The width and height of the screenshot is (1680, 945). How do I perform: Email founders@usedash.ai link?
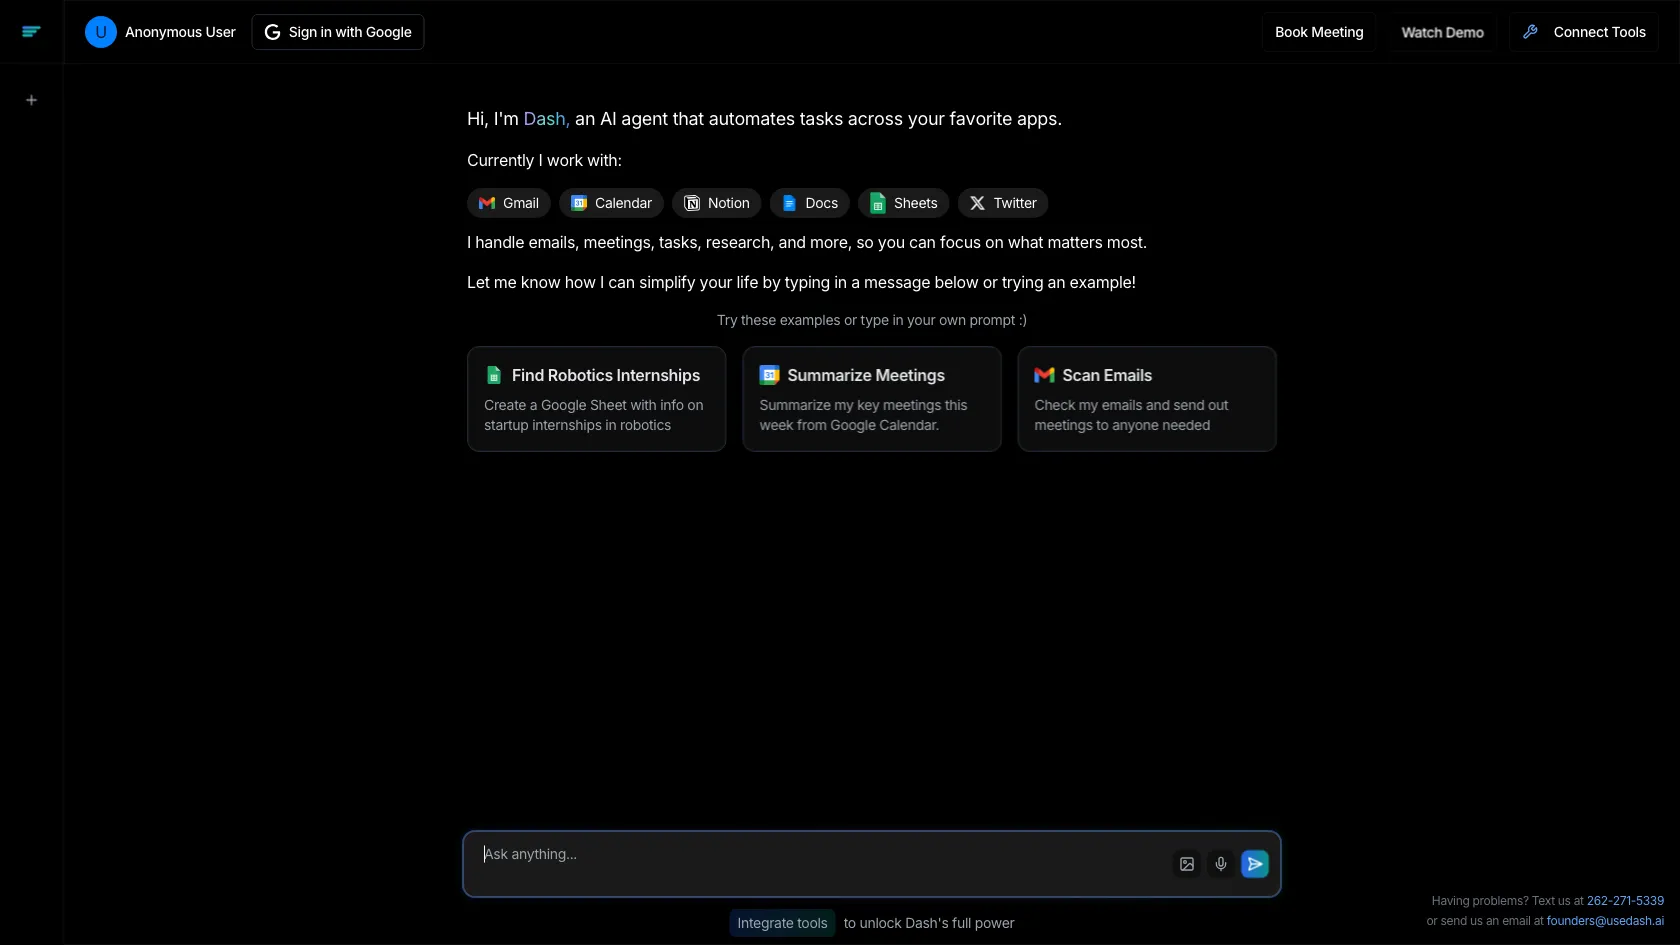click(1605, 921)
